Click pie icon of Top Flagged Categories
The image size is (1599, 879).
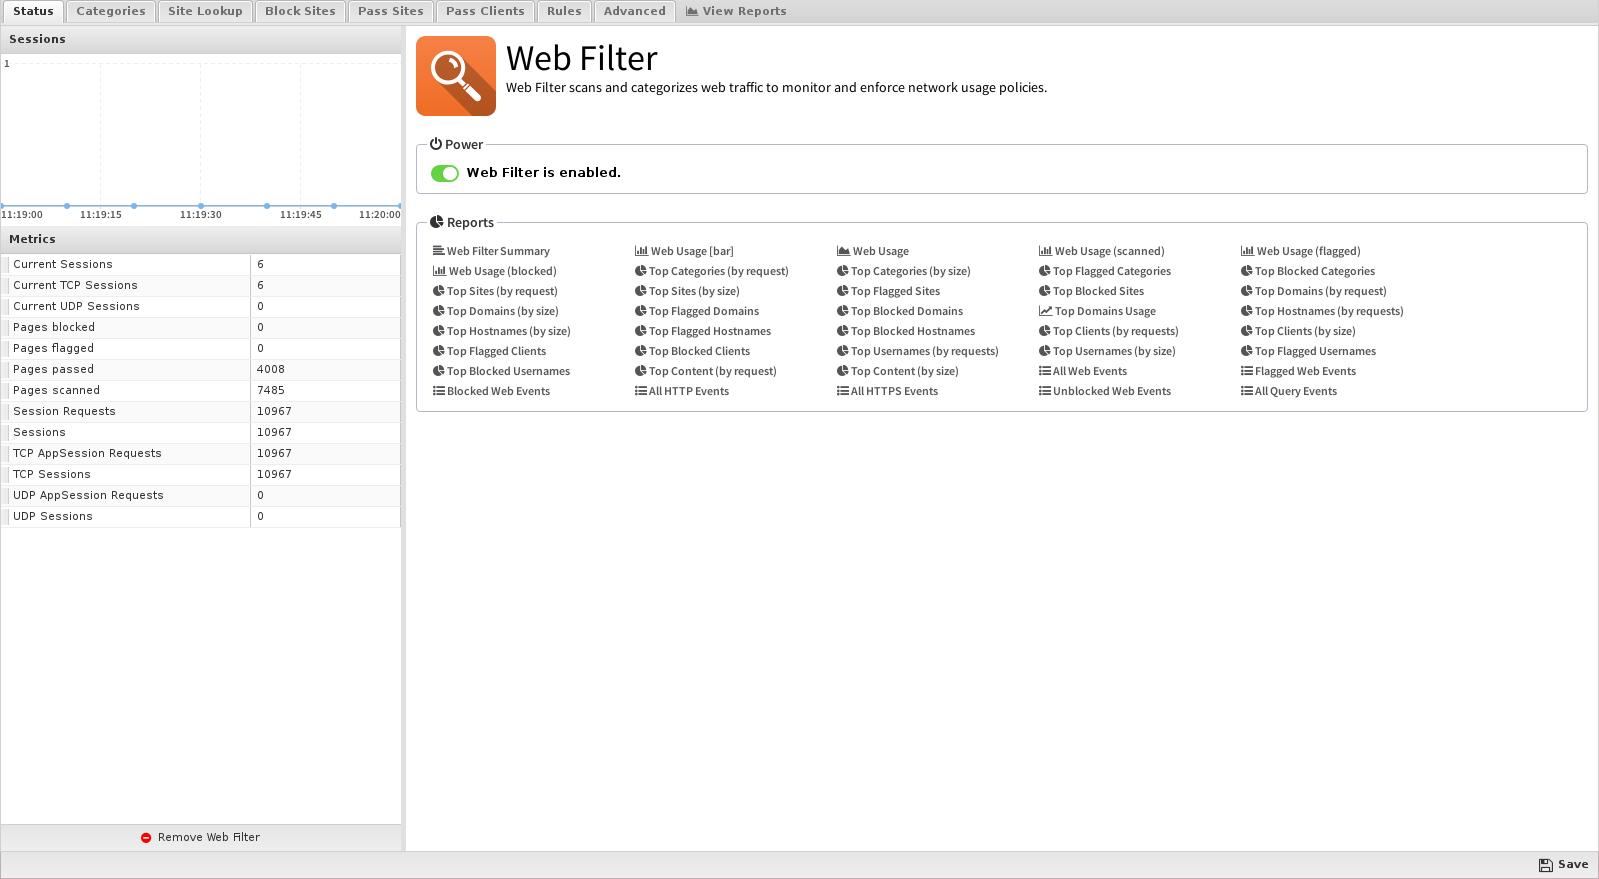coord(1044,271)
